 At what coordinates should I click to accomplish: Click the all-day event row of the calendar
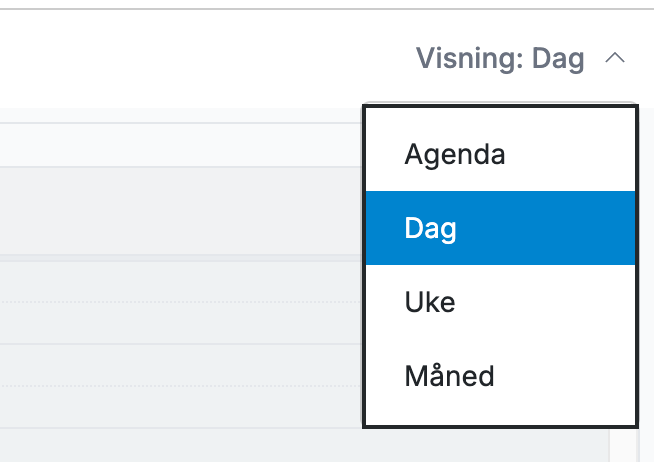click(181, 211)
